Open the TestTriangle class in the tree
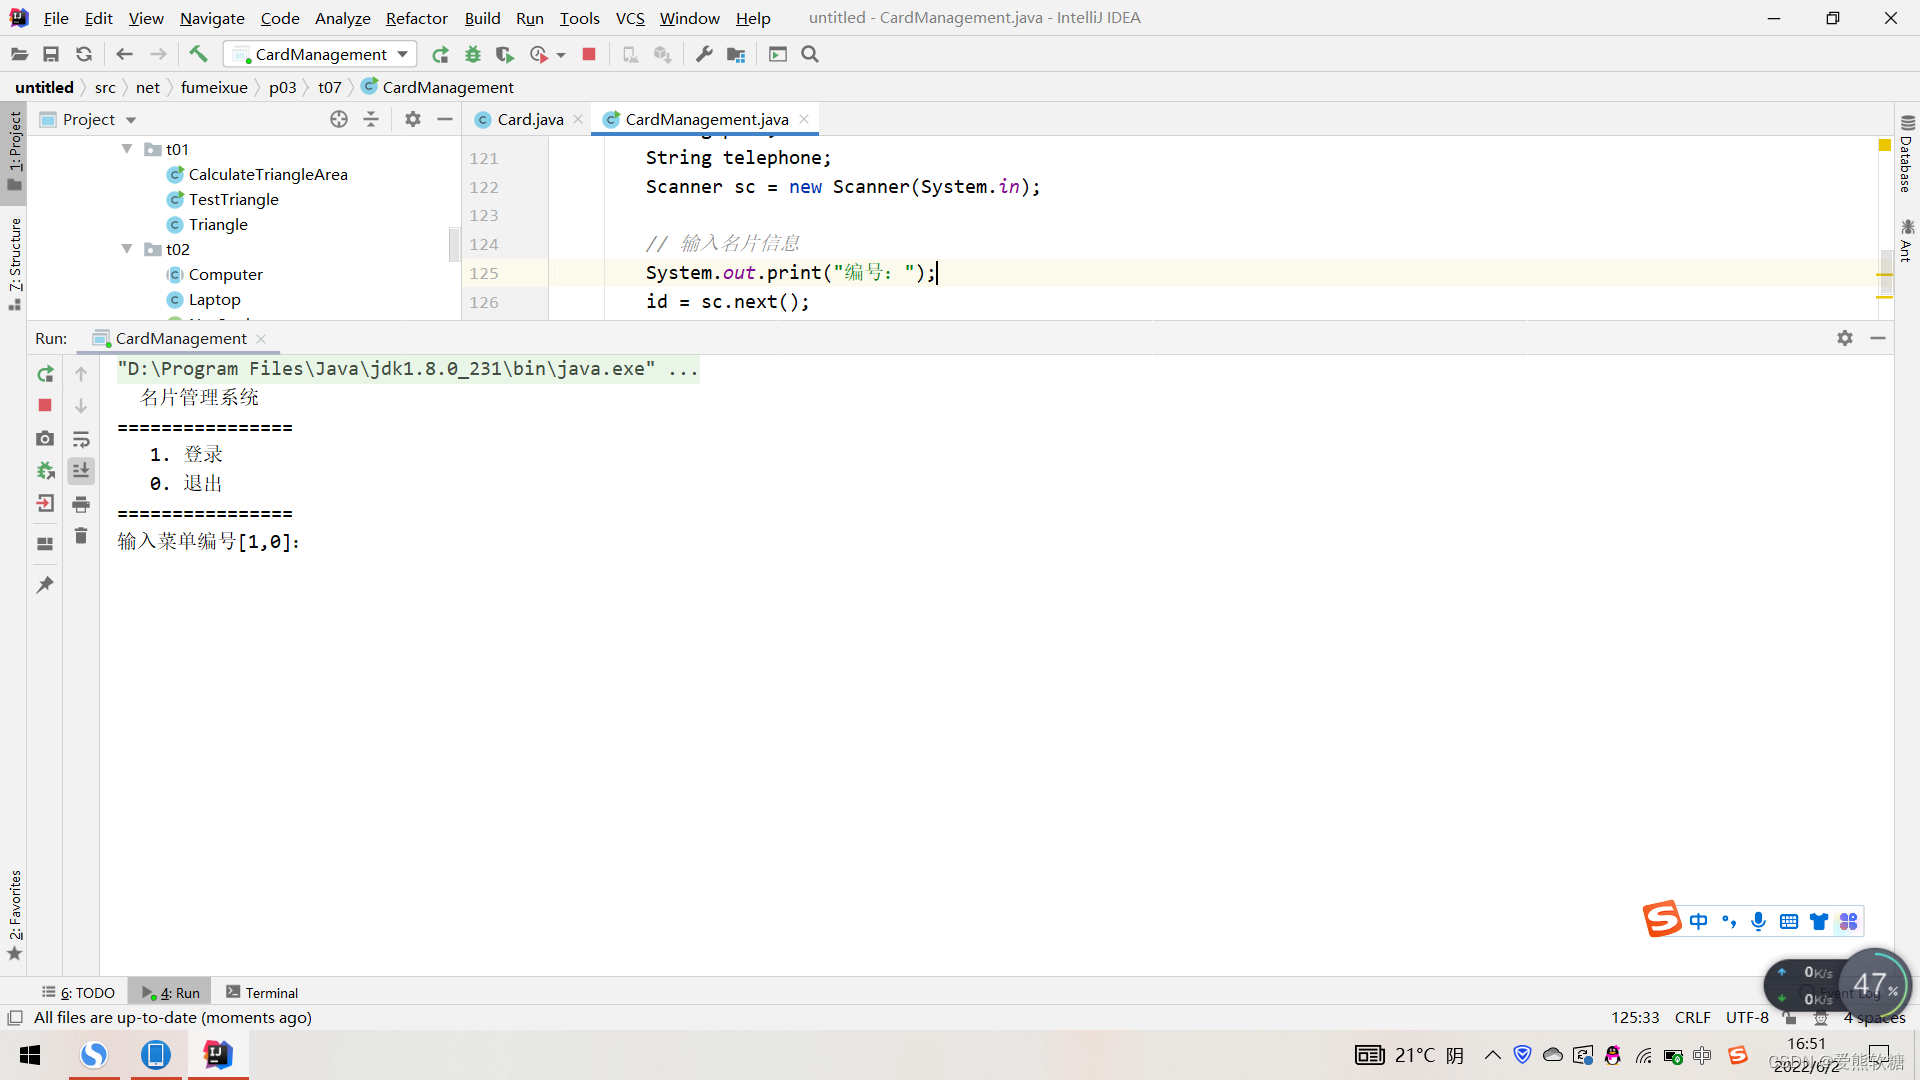This screenshot has width=1920, height=1080. click(x=233, y=199)
